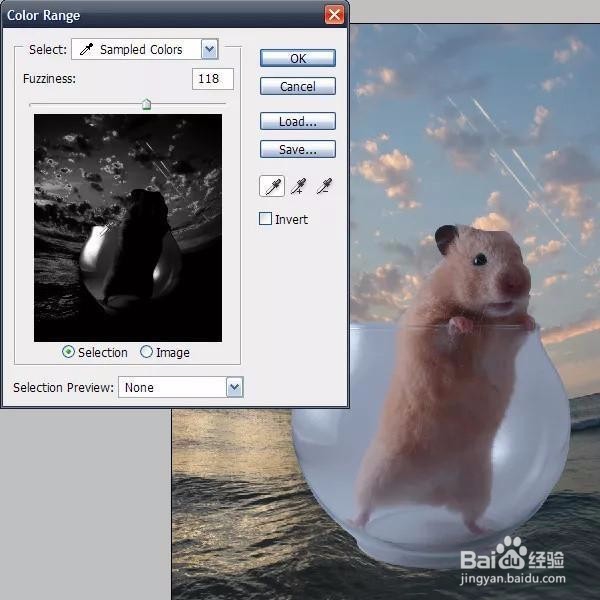Choose the Selection radio button

click(68, 352)
